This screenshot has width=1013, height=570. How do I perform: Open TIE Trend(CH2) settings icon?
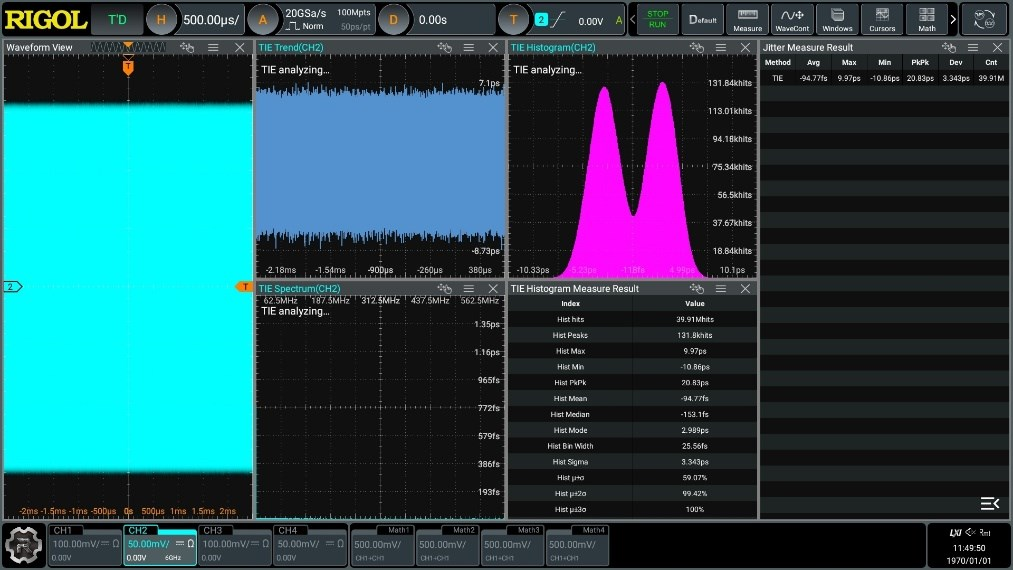click(x=444, y=47)
